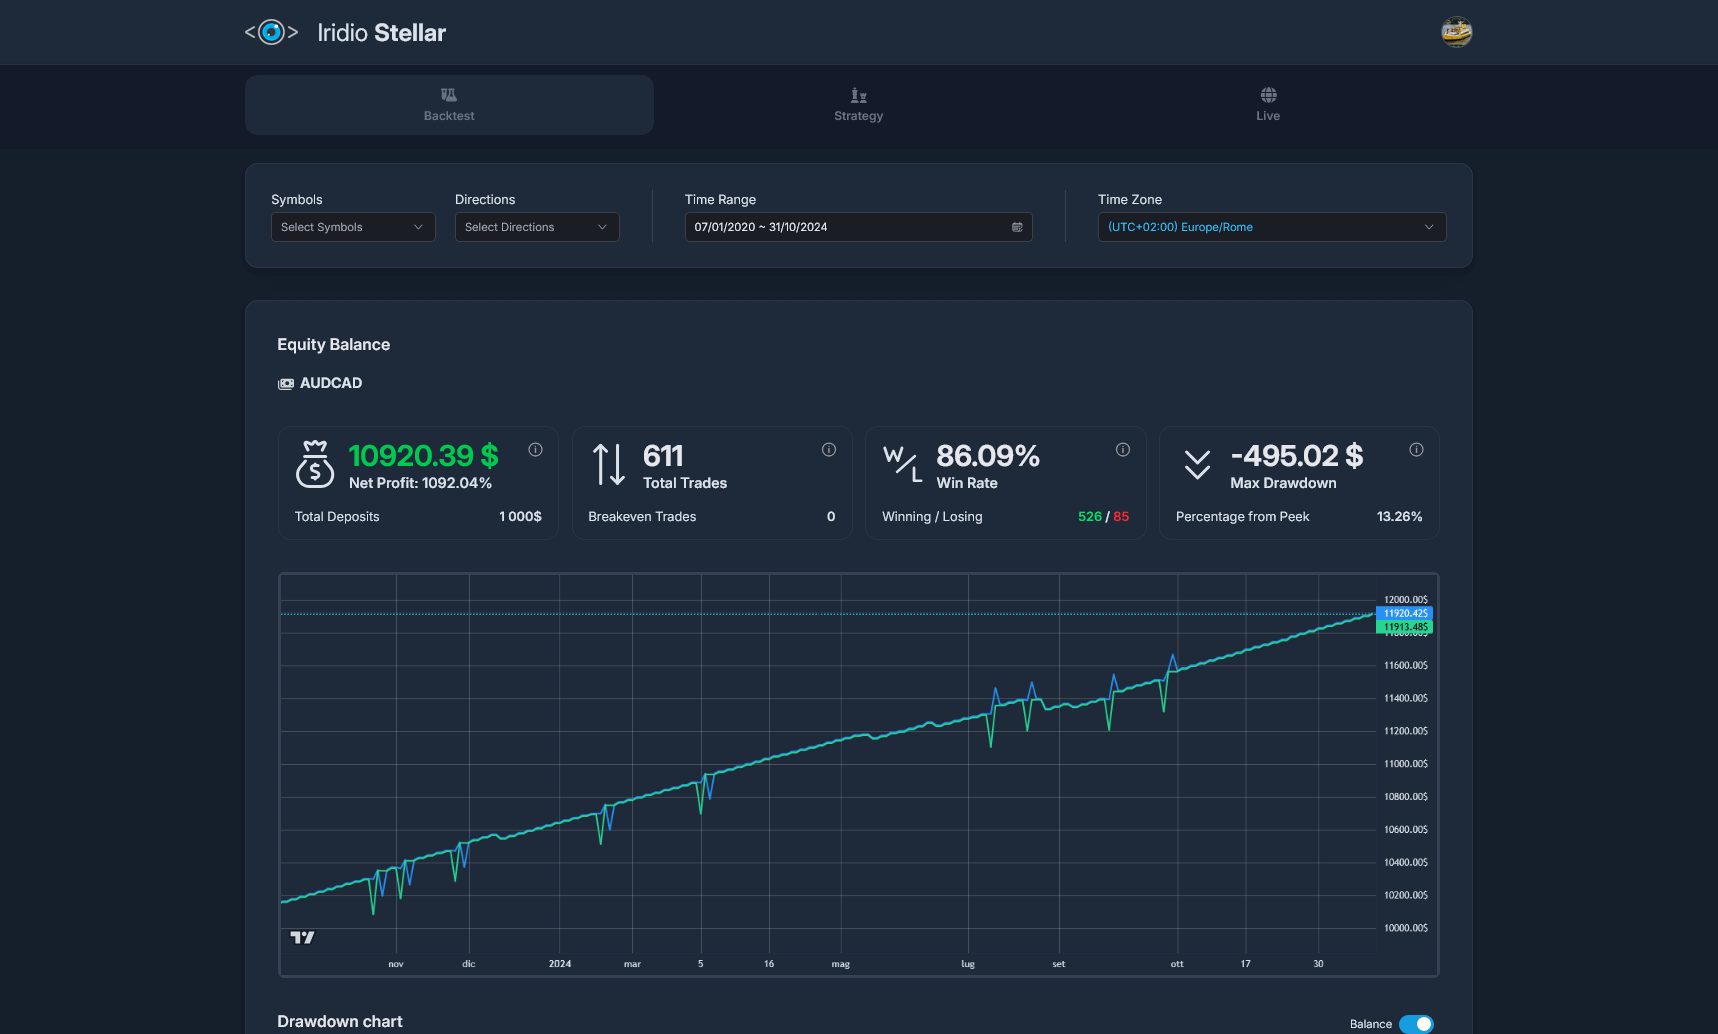Switch to the Strategy tab
Screen dimensions: 1718x1034
tap(858, 105)
